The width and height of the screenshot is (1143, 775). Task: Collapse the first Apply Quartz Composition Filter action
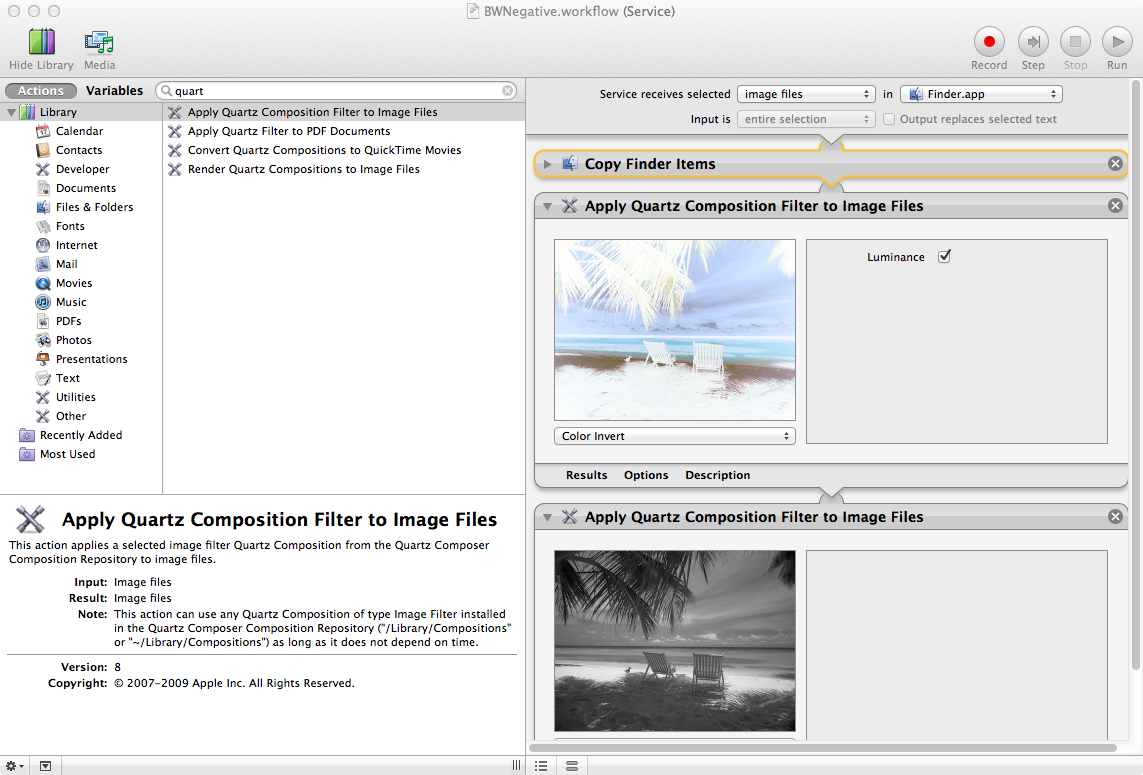coord(547,206)
